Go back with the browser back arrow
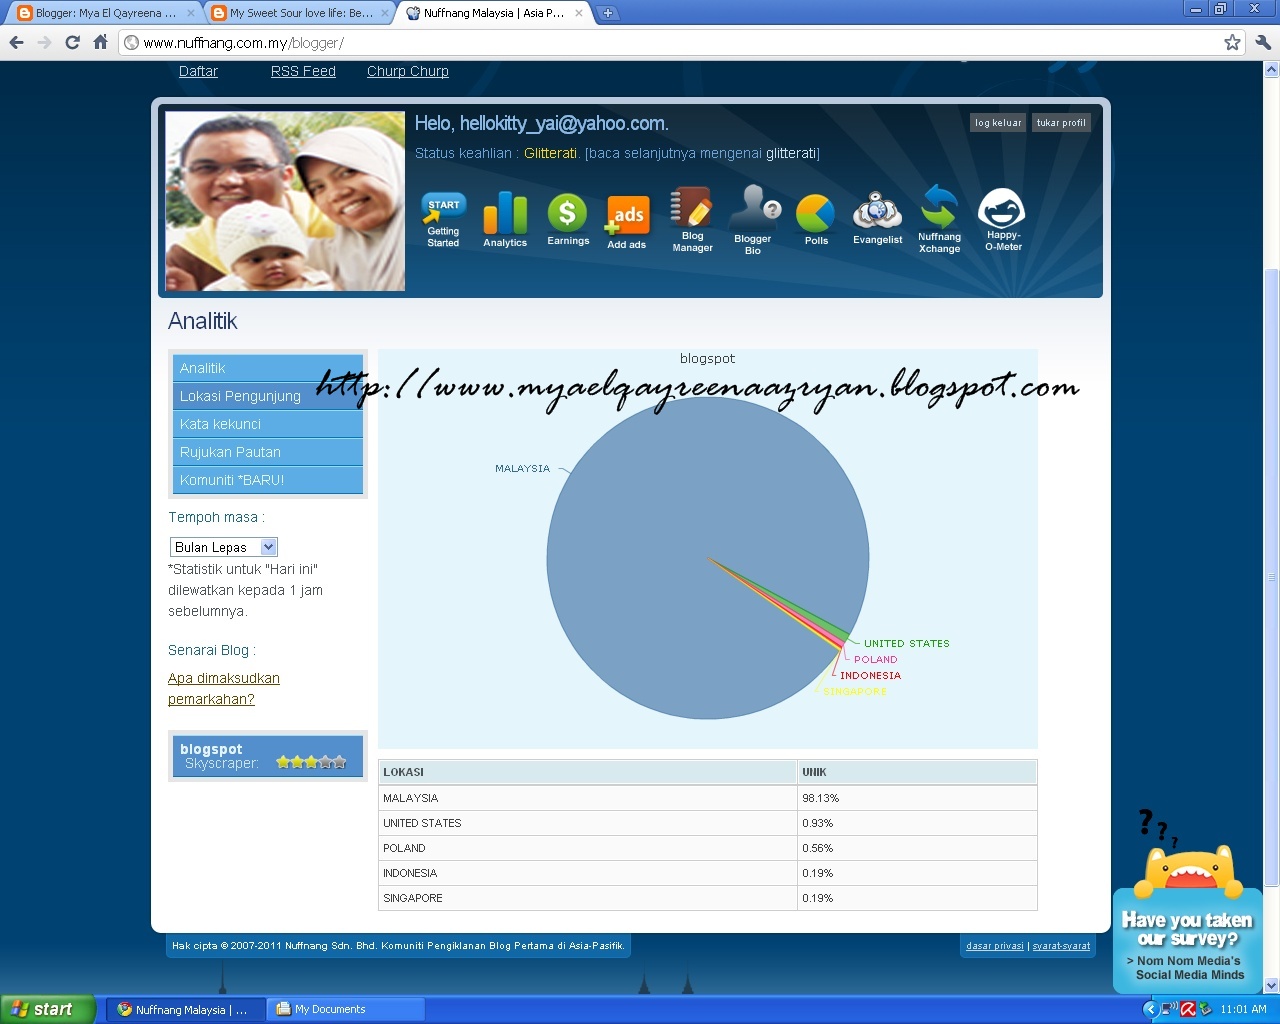1280x1024 pixels. click(x=16, y=42)
